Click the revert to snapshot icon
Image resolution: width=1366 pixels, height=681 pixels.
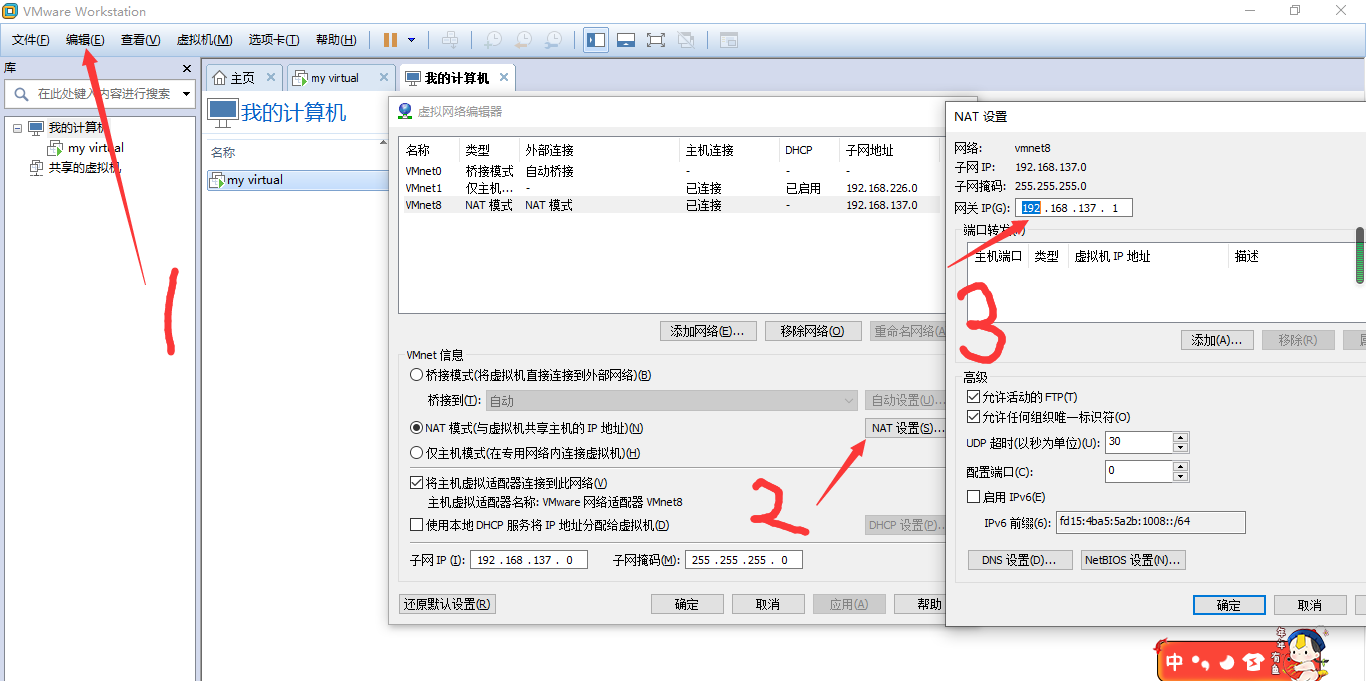(x=523, y=40)
